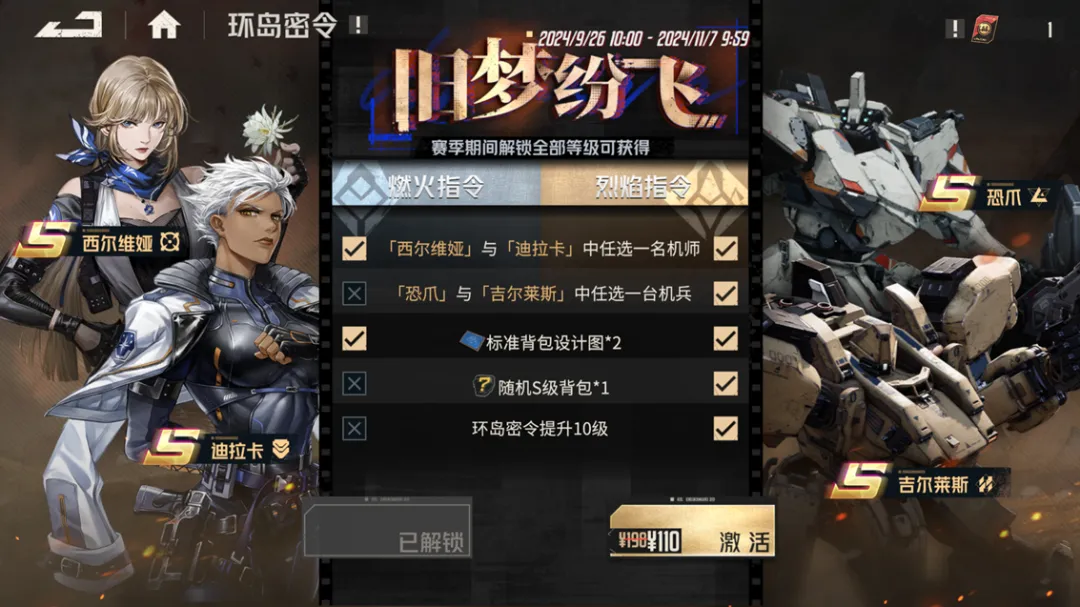Screen dimensions: 1080x607
Task: Switch to the 烈焰指令 tab
Action: (644, 185)
